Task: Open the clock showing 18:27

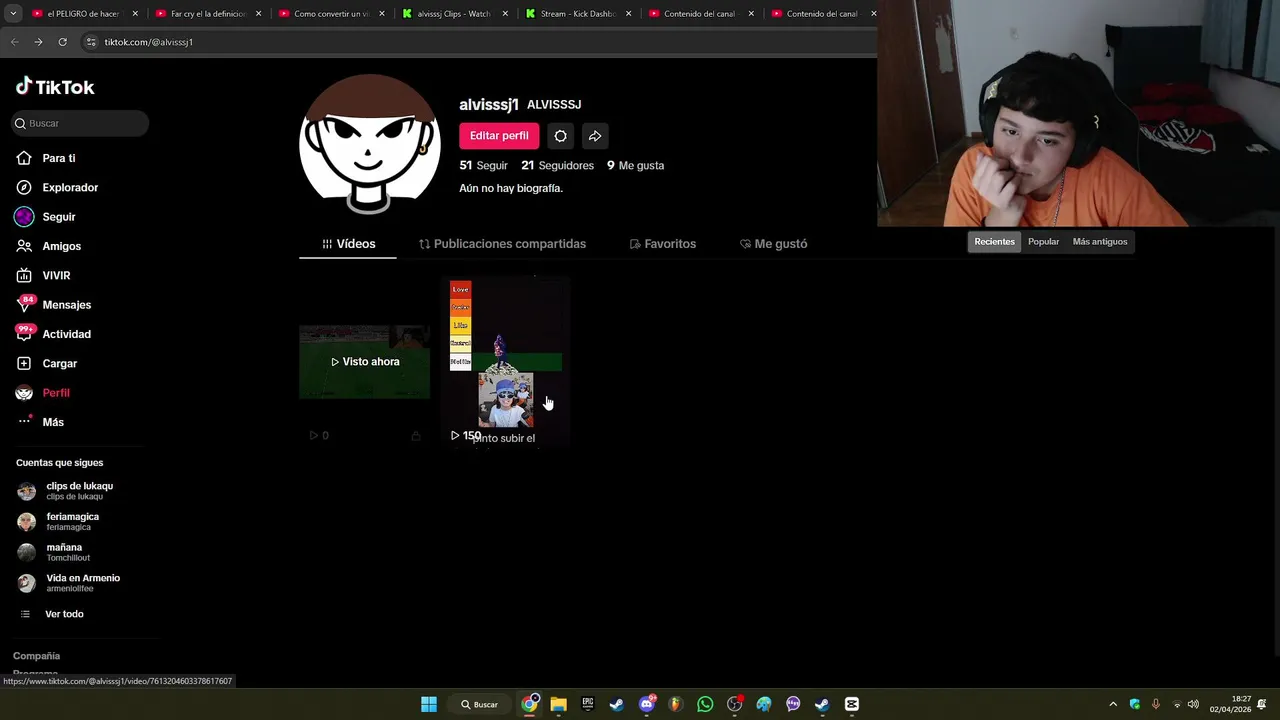Action: pyautogui.click(x=1230, y=704)
